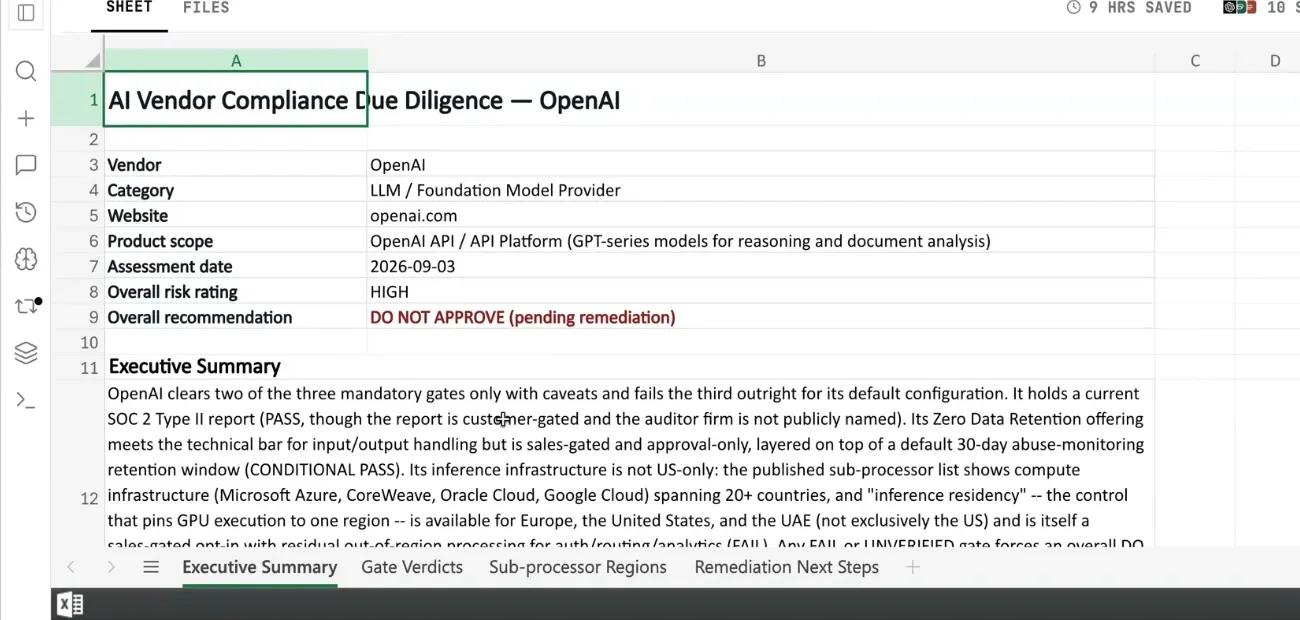Select row 9 header
The image size is (1300, 620).
78,317
